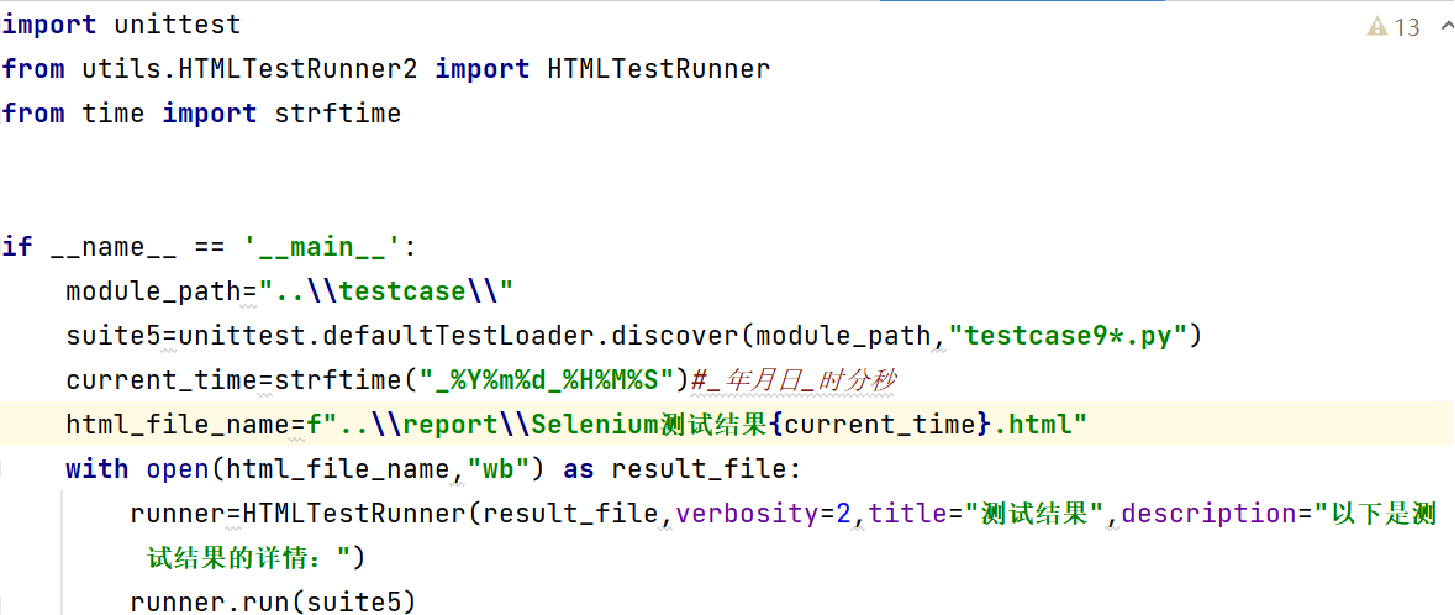
Task: Click the yellow warning triangle icon
Action: click(1378, 27)
